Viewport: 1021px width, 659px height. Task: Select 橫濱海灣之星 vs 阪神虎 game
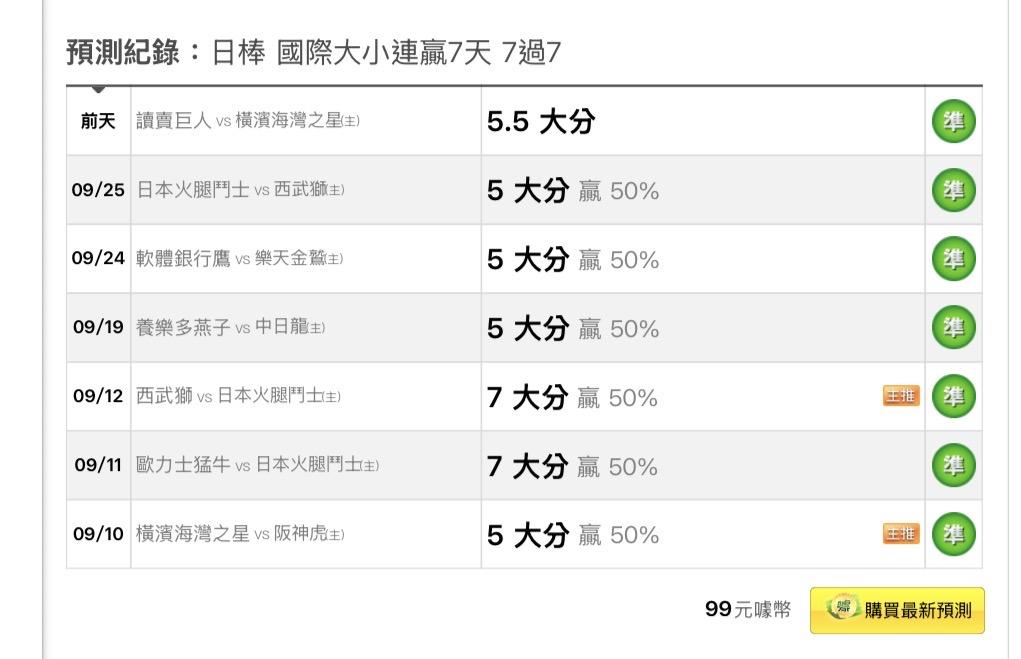point(240,534)
